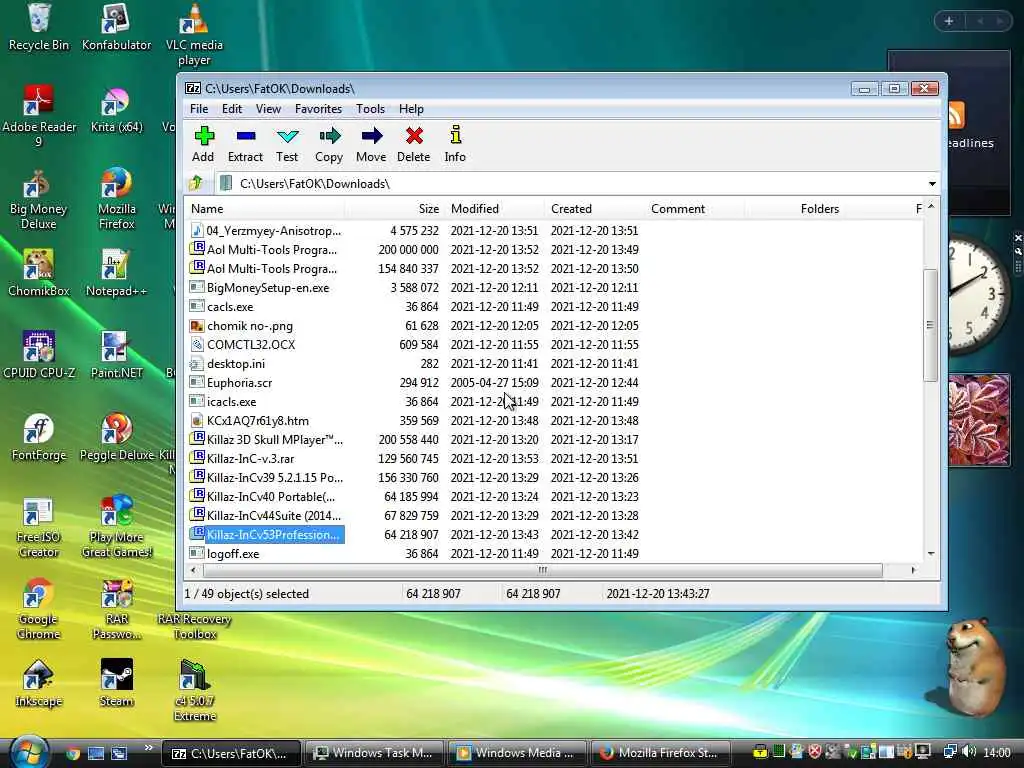Open FontForge desktop shortcut
Screen dimensions: 1024x768
39,438
